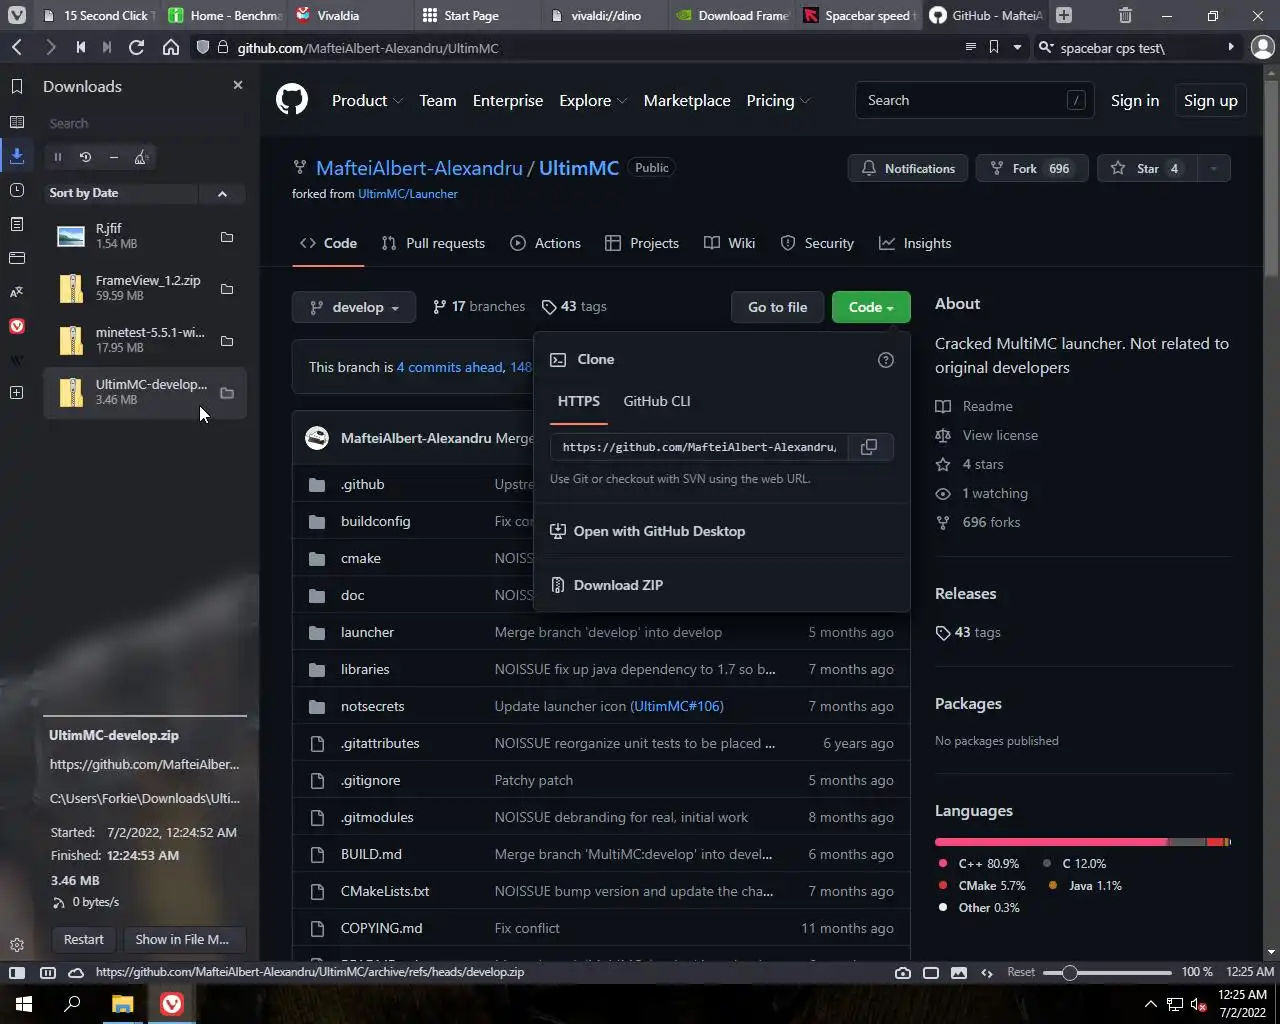
Task: Open Windows Start menu
Action: pyautogui.click(x=24, y=1004)
